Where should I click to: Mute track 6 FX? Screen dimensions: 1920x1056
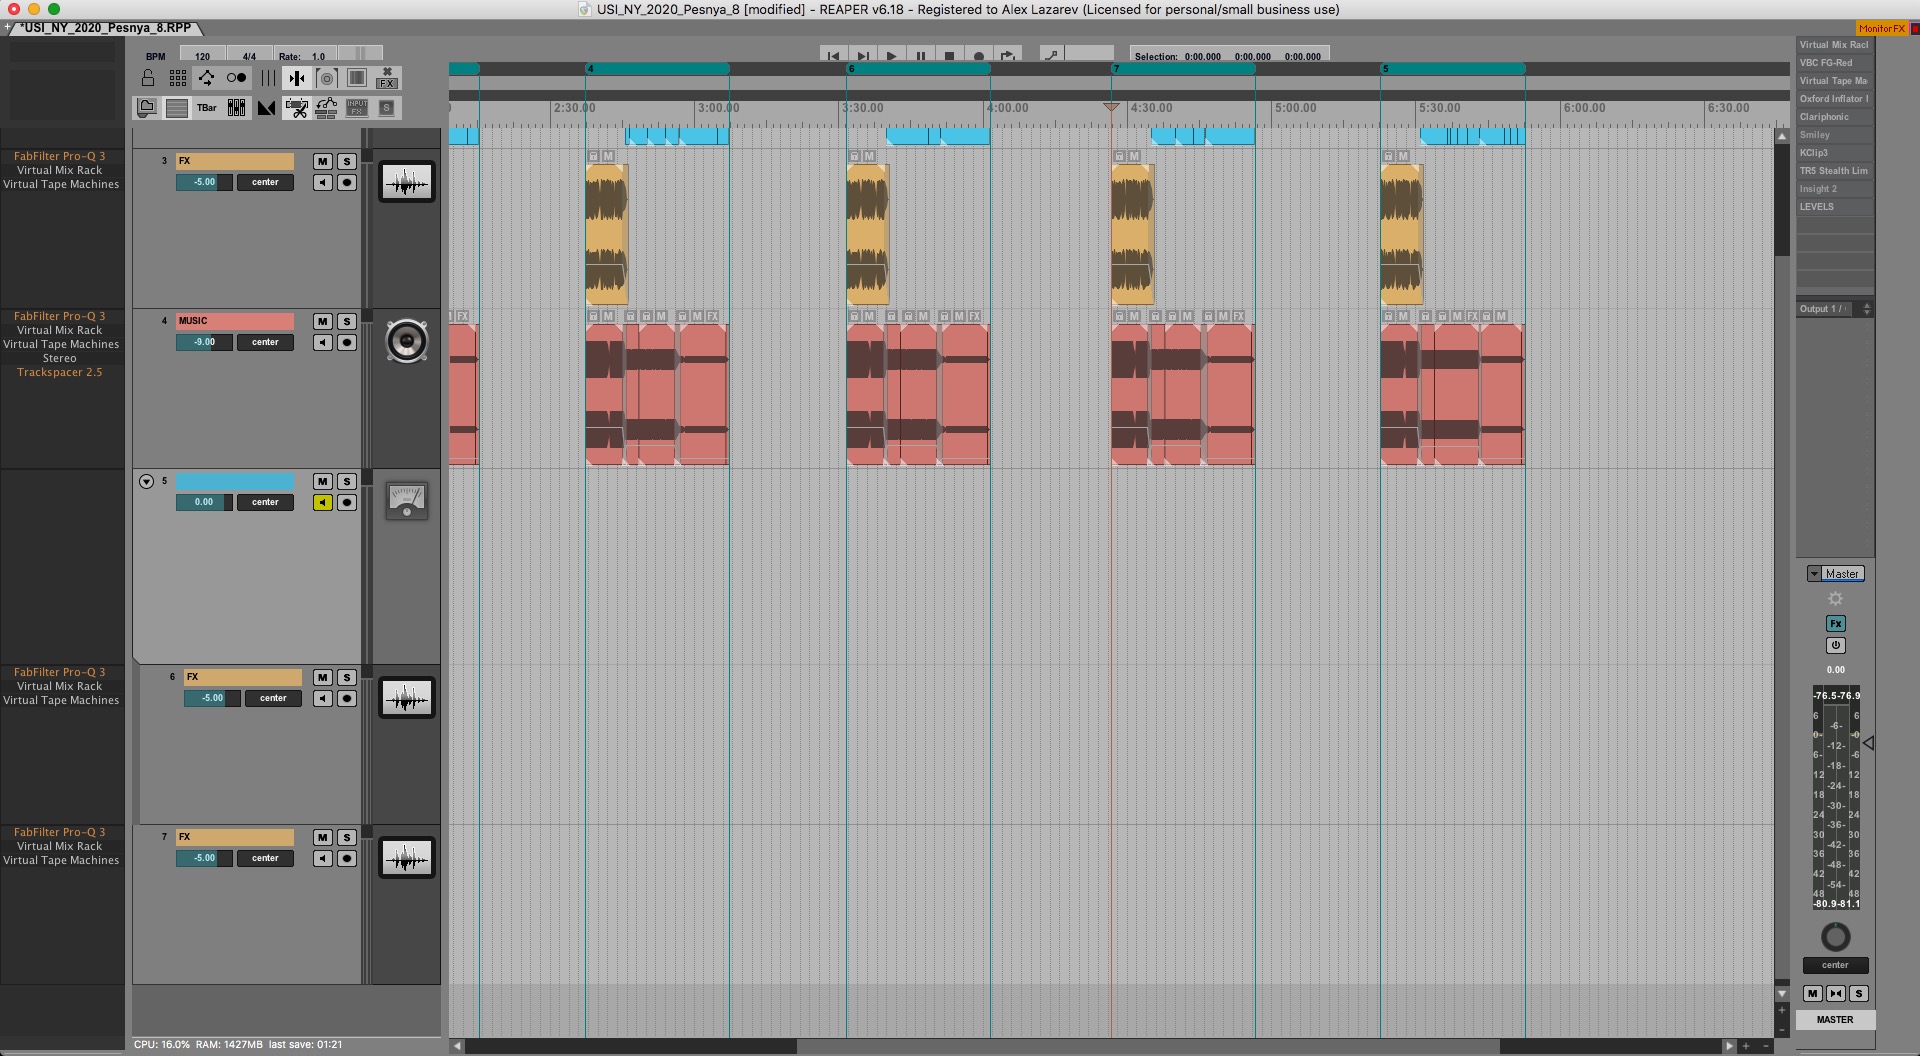pos(322,677)
